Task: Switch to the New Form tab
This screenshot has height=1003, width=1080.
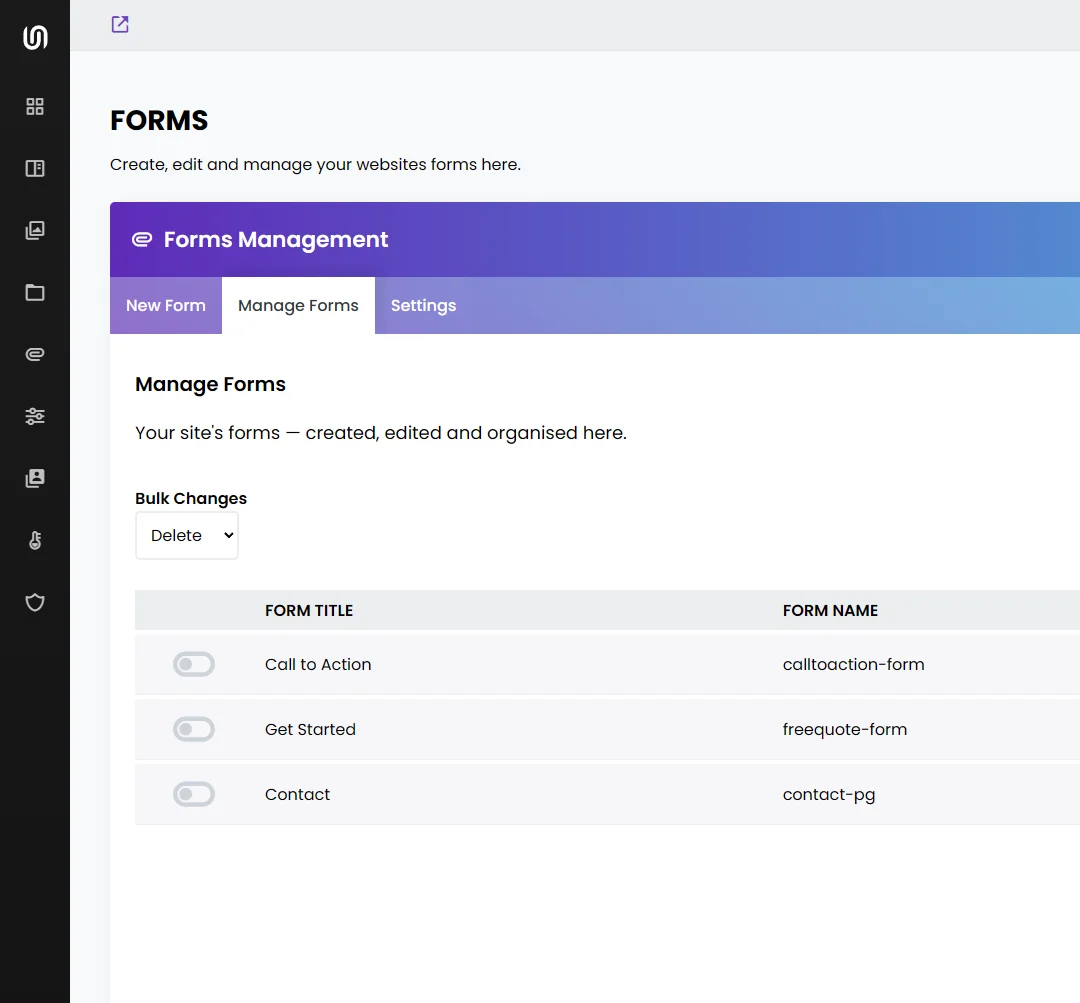Action: (x=166, y=306)
